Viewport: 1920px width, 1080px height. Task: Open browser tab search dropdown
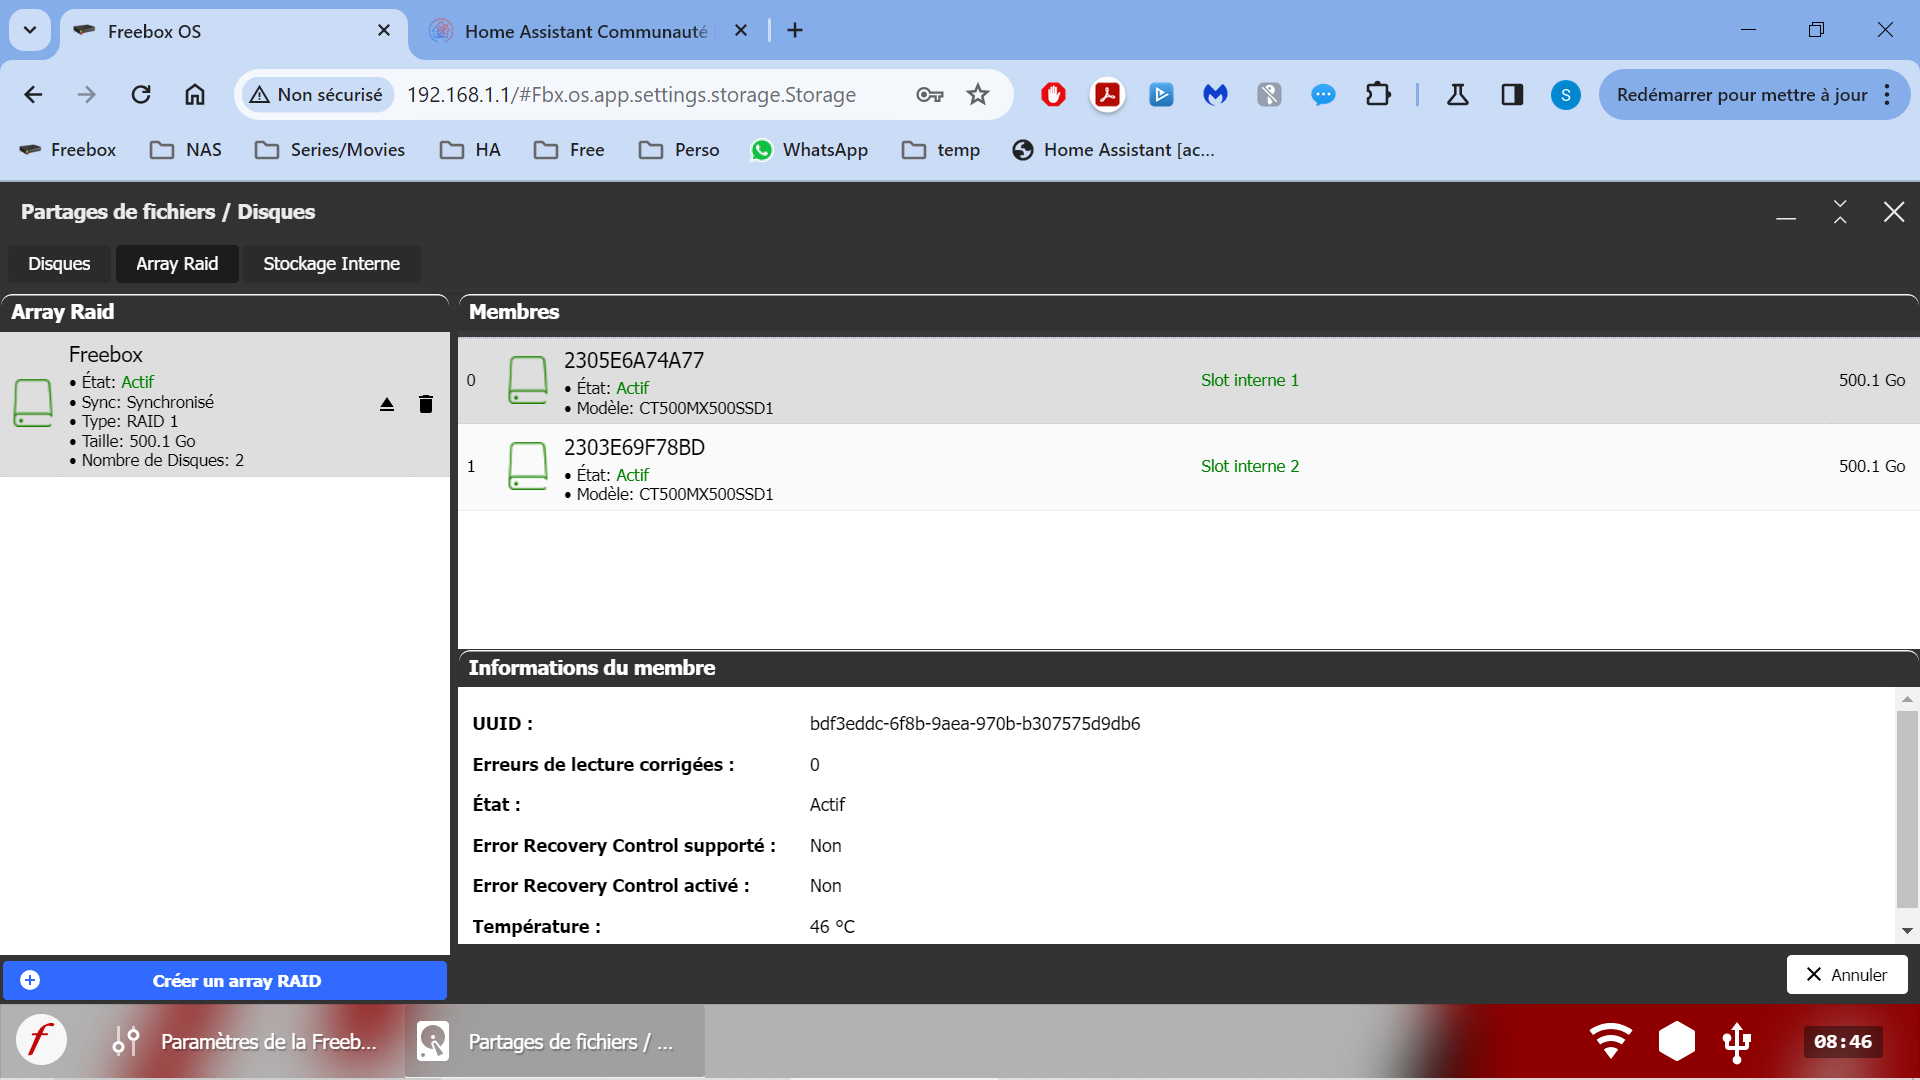coord(30,30)
